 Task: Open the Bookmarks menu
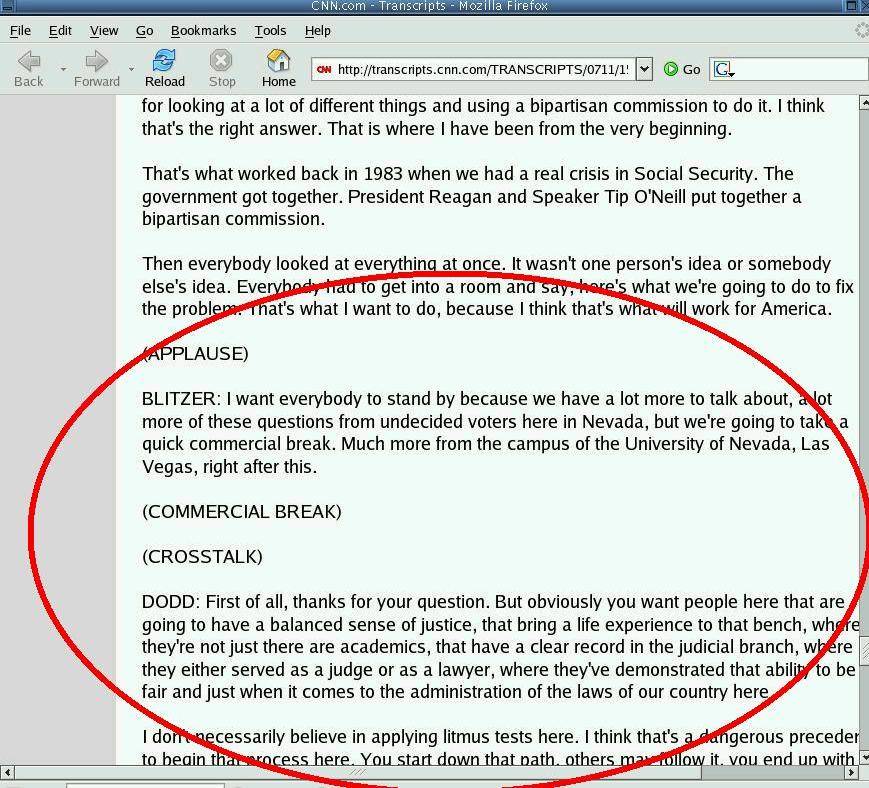click(203, 31)
